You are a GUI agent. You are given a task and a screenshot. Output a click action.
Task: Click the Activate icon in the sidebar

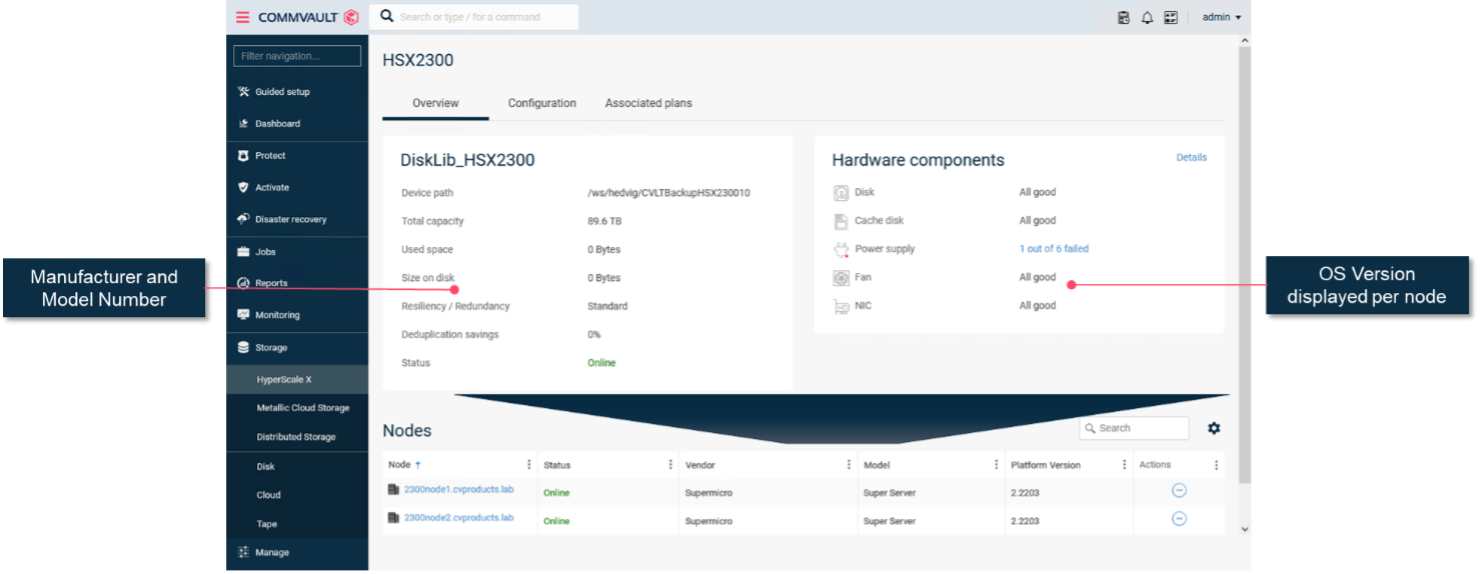(x=243, y=187)
